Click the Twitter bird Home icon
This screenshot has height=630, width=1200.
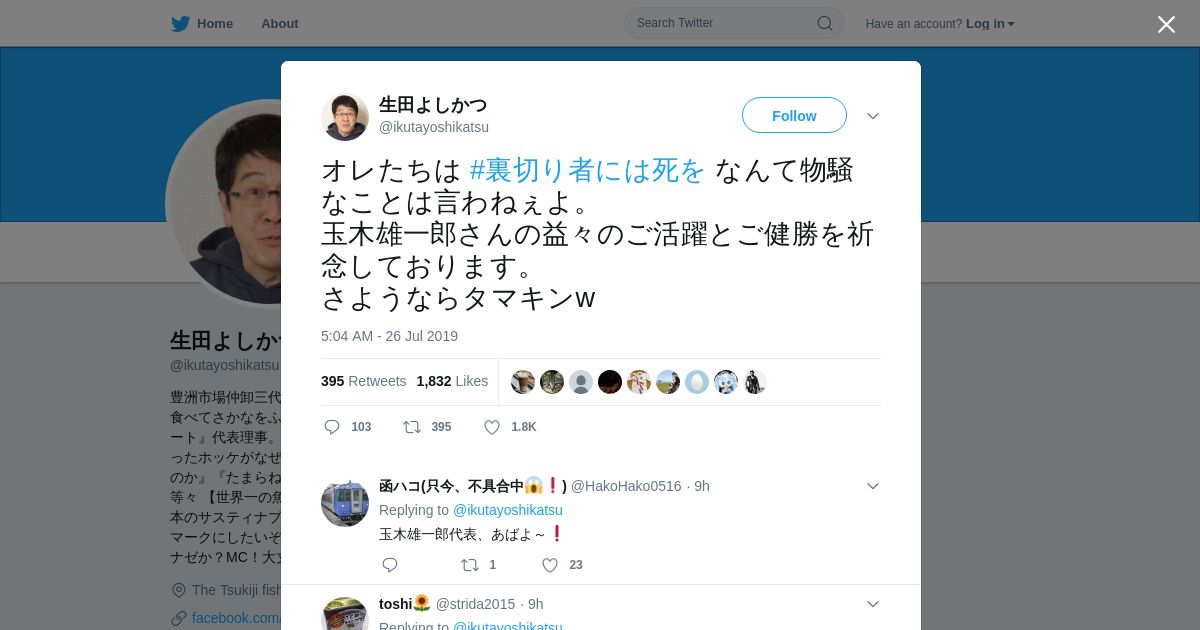pyautogui.click(x=180, y=24)
